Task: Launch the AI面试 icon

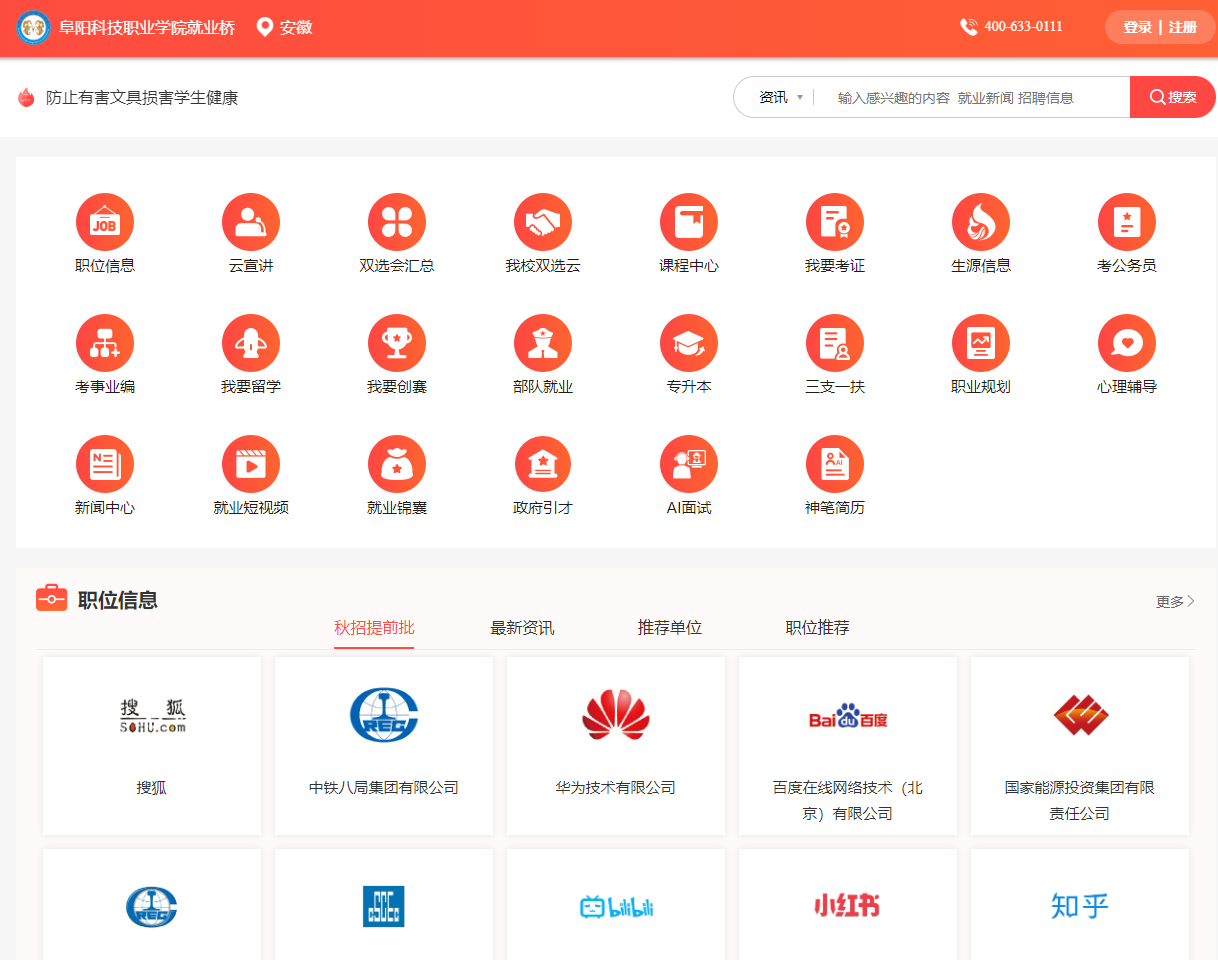Action: coord(689,464)
